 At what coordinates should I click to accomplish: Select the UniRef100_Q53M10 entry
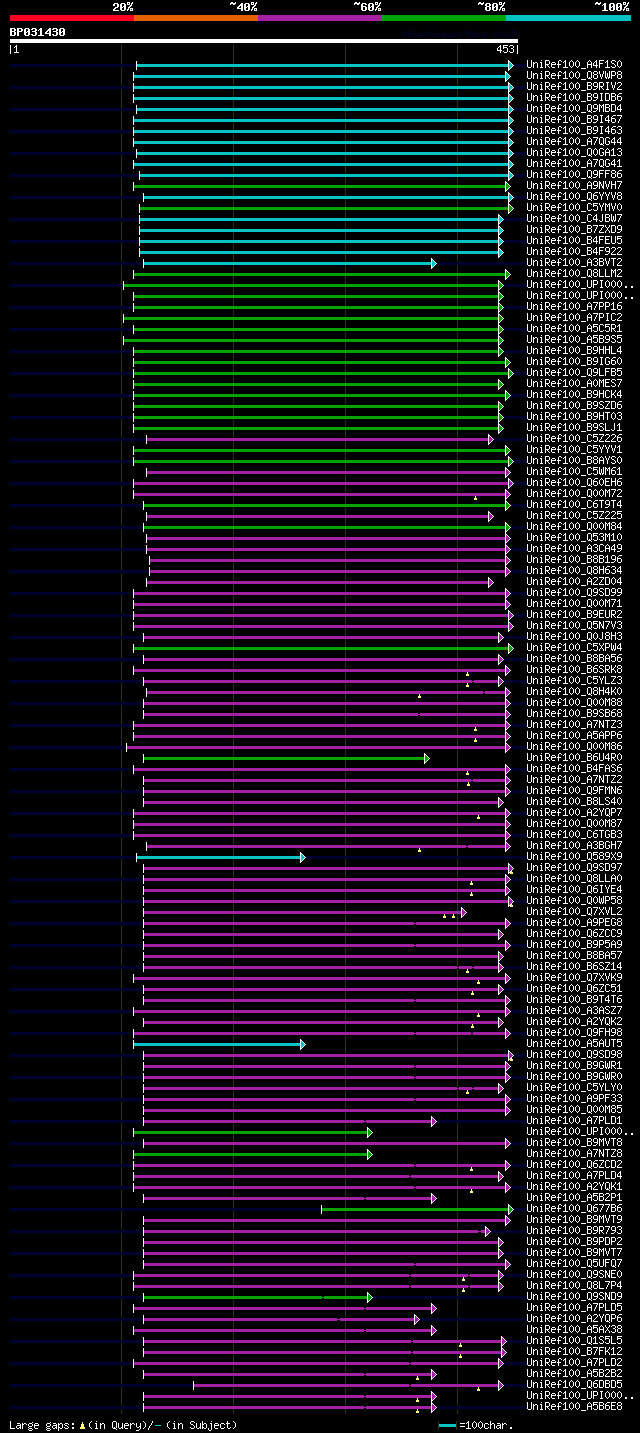click(574, 537)
